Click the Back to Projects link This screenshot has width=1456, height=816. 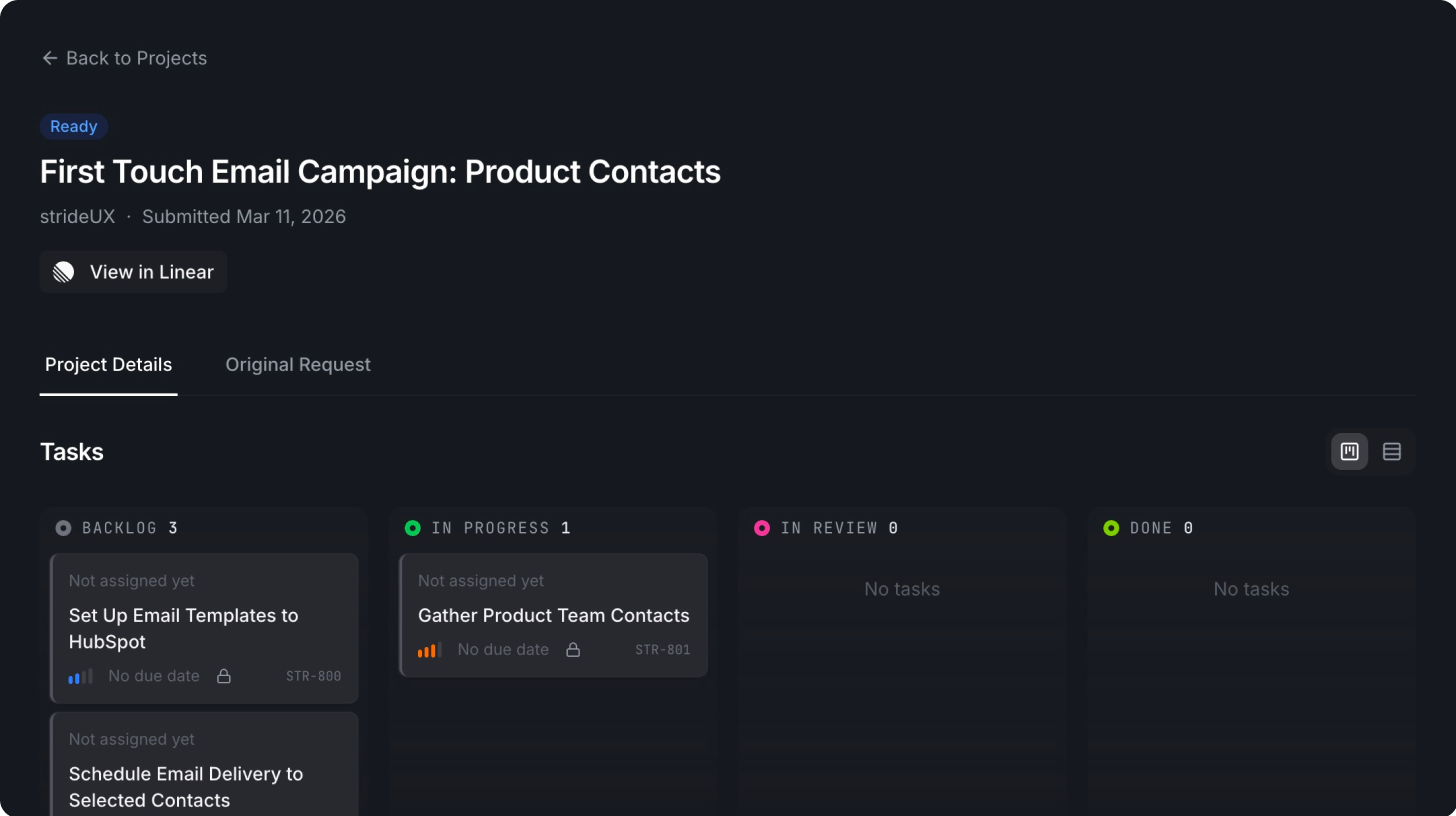click(135, 58)
